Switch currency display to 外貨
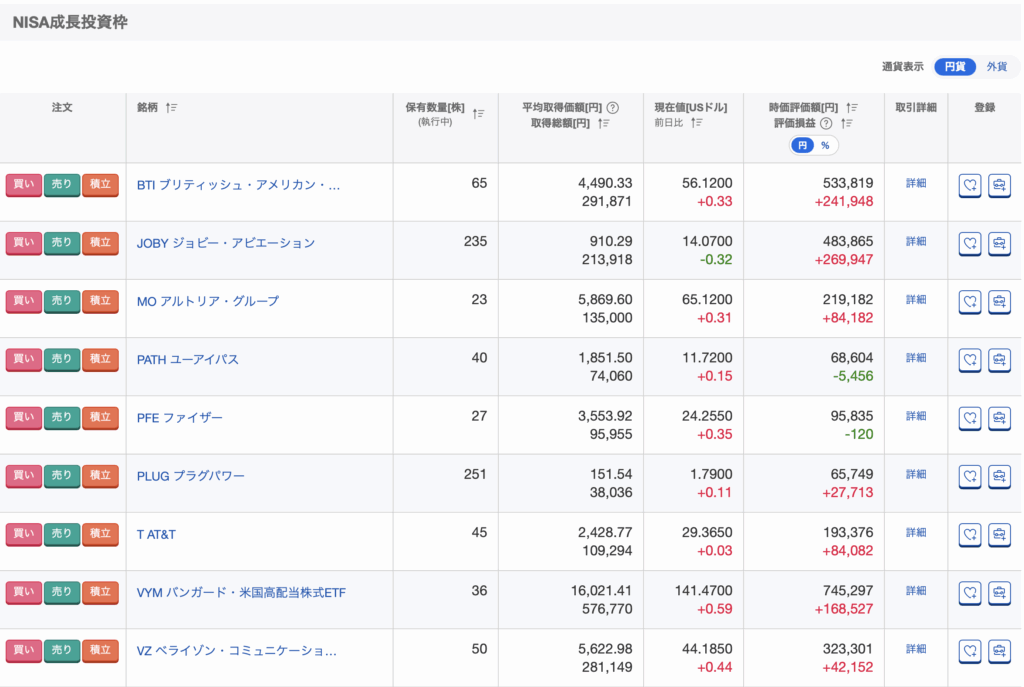The width and height of the screenshot is (1024, 687). coord(997,67)
